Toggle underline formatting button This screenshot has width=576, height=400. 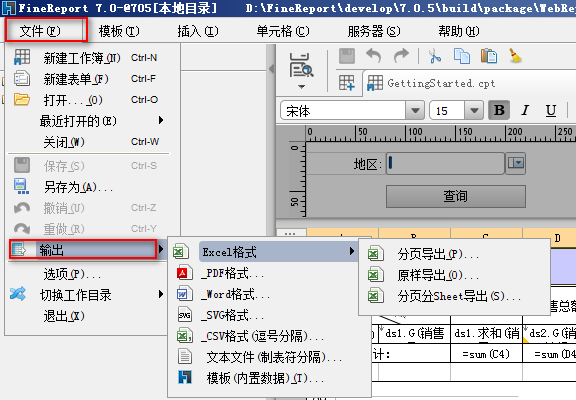550,110
